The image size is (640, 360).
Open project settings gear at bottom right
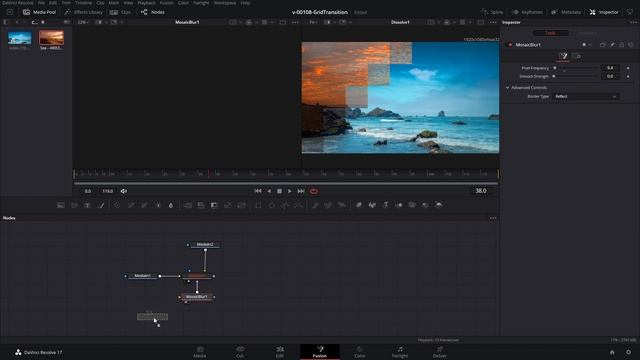629,352
